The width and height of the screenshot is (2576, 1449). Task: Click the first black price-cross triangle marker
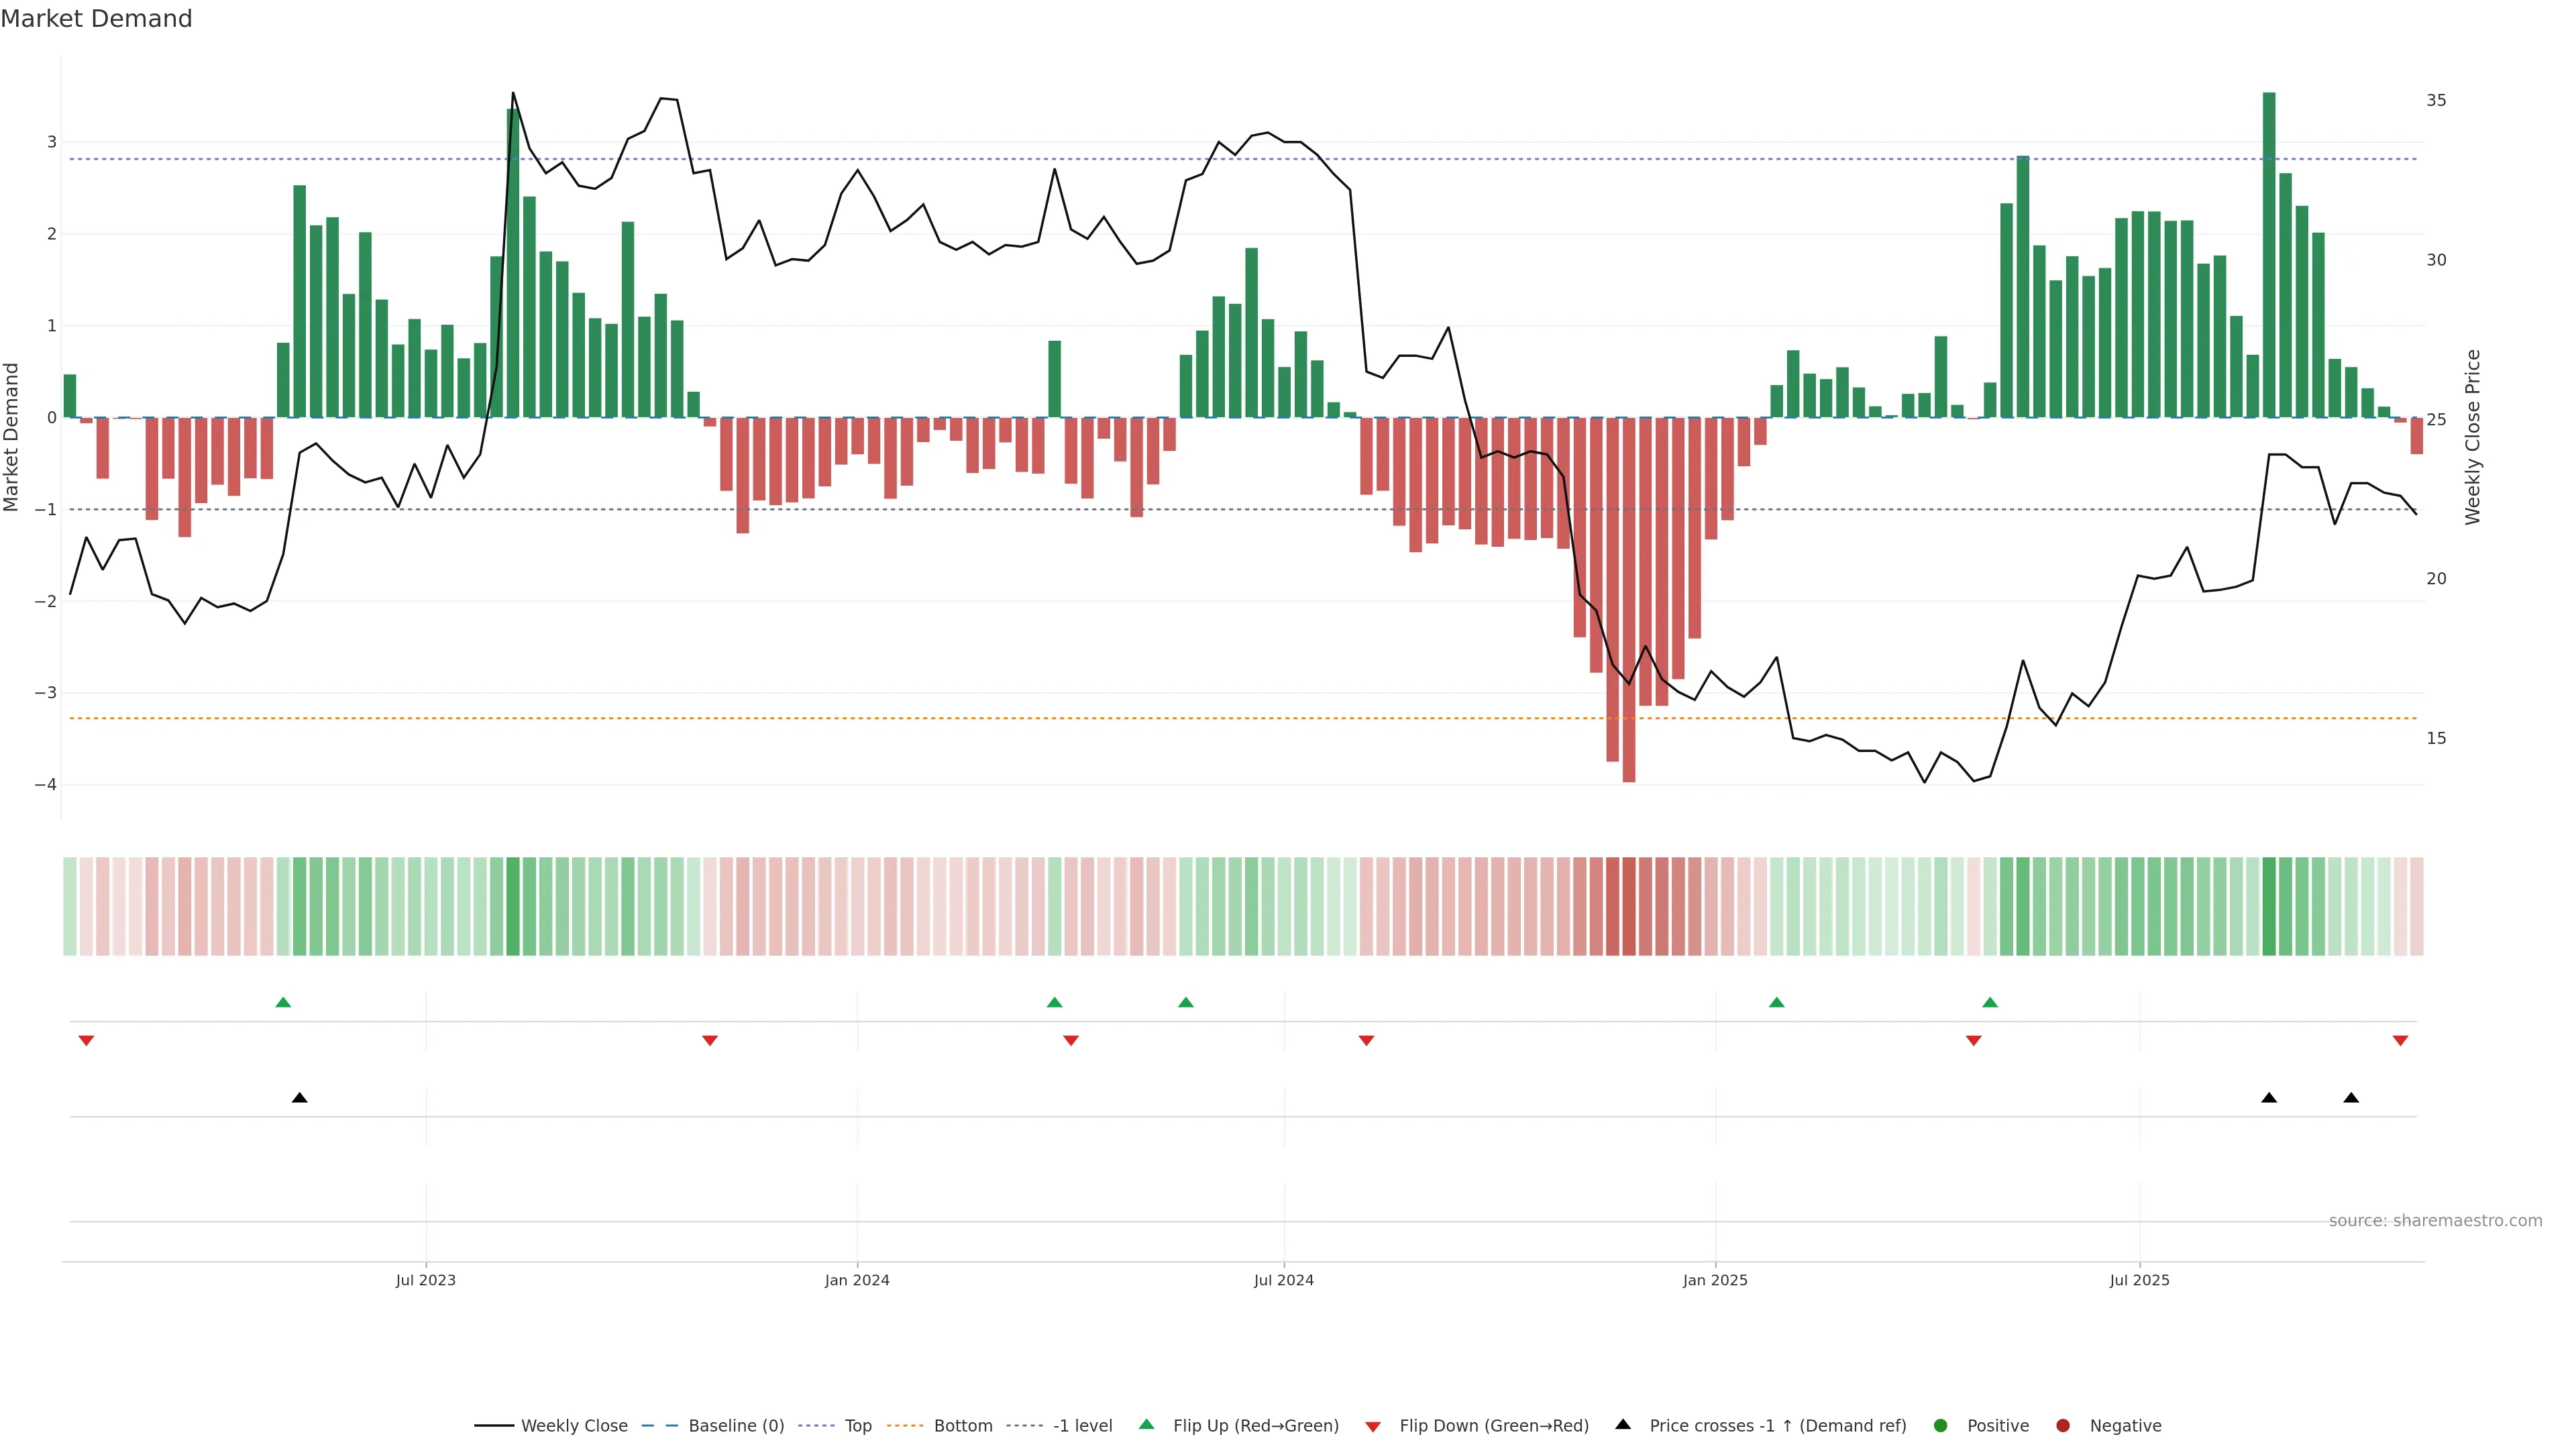(x=299, y=1098)
